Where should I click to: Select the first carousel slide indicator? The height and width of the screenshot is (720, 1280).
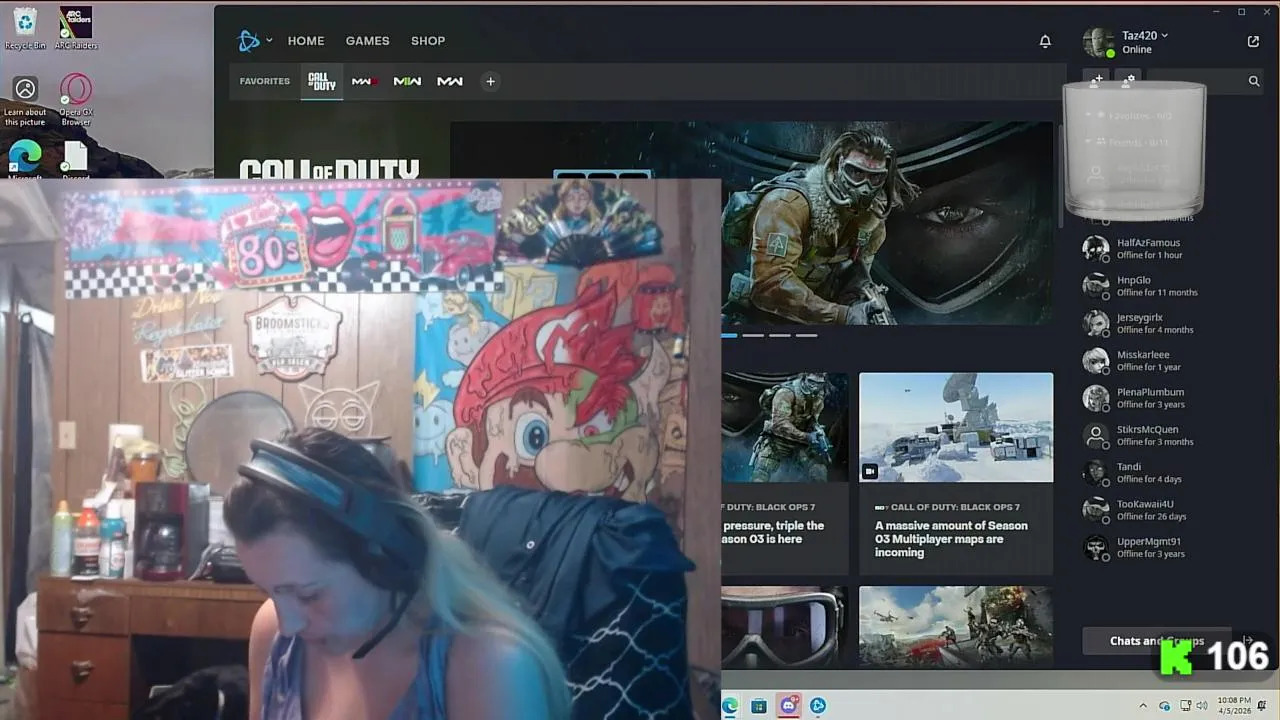729,335
